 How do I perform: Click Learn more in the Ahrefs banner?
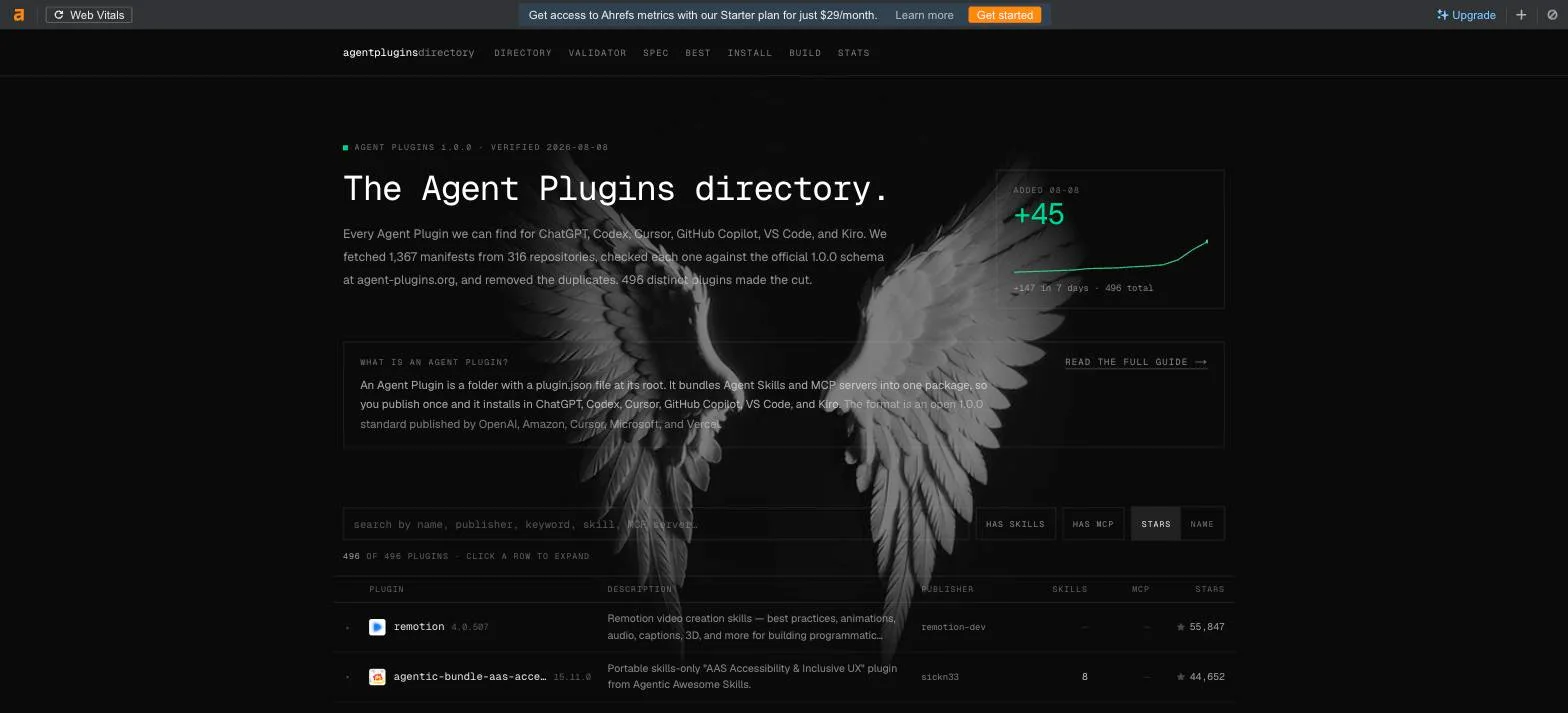(924, 15)
